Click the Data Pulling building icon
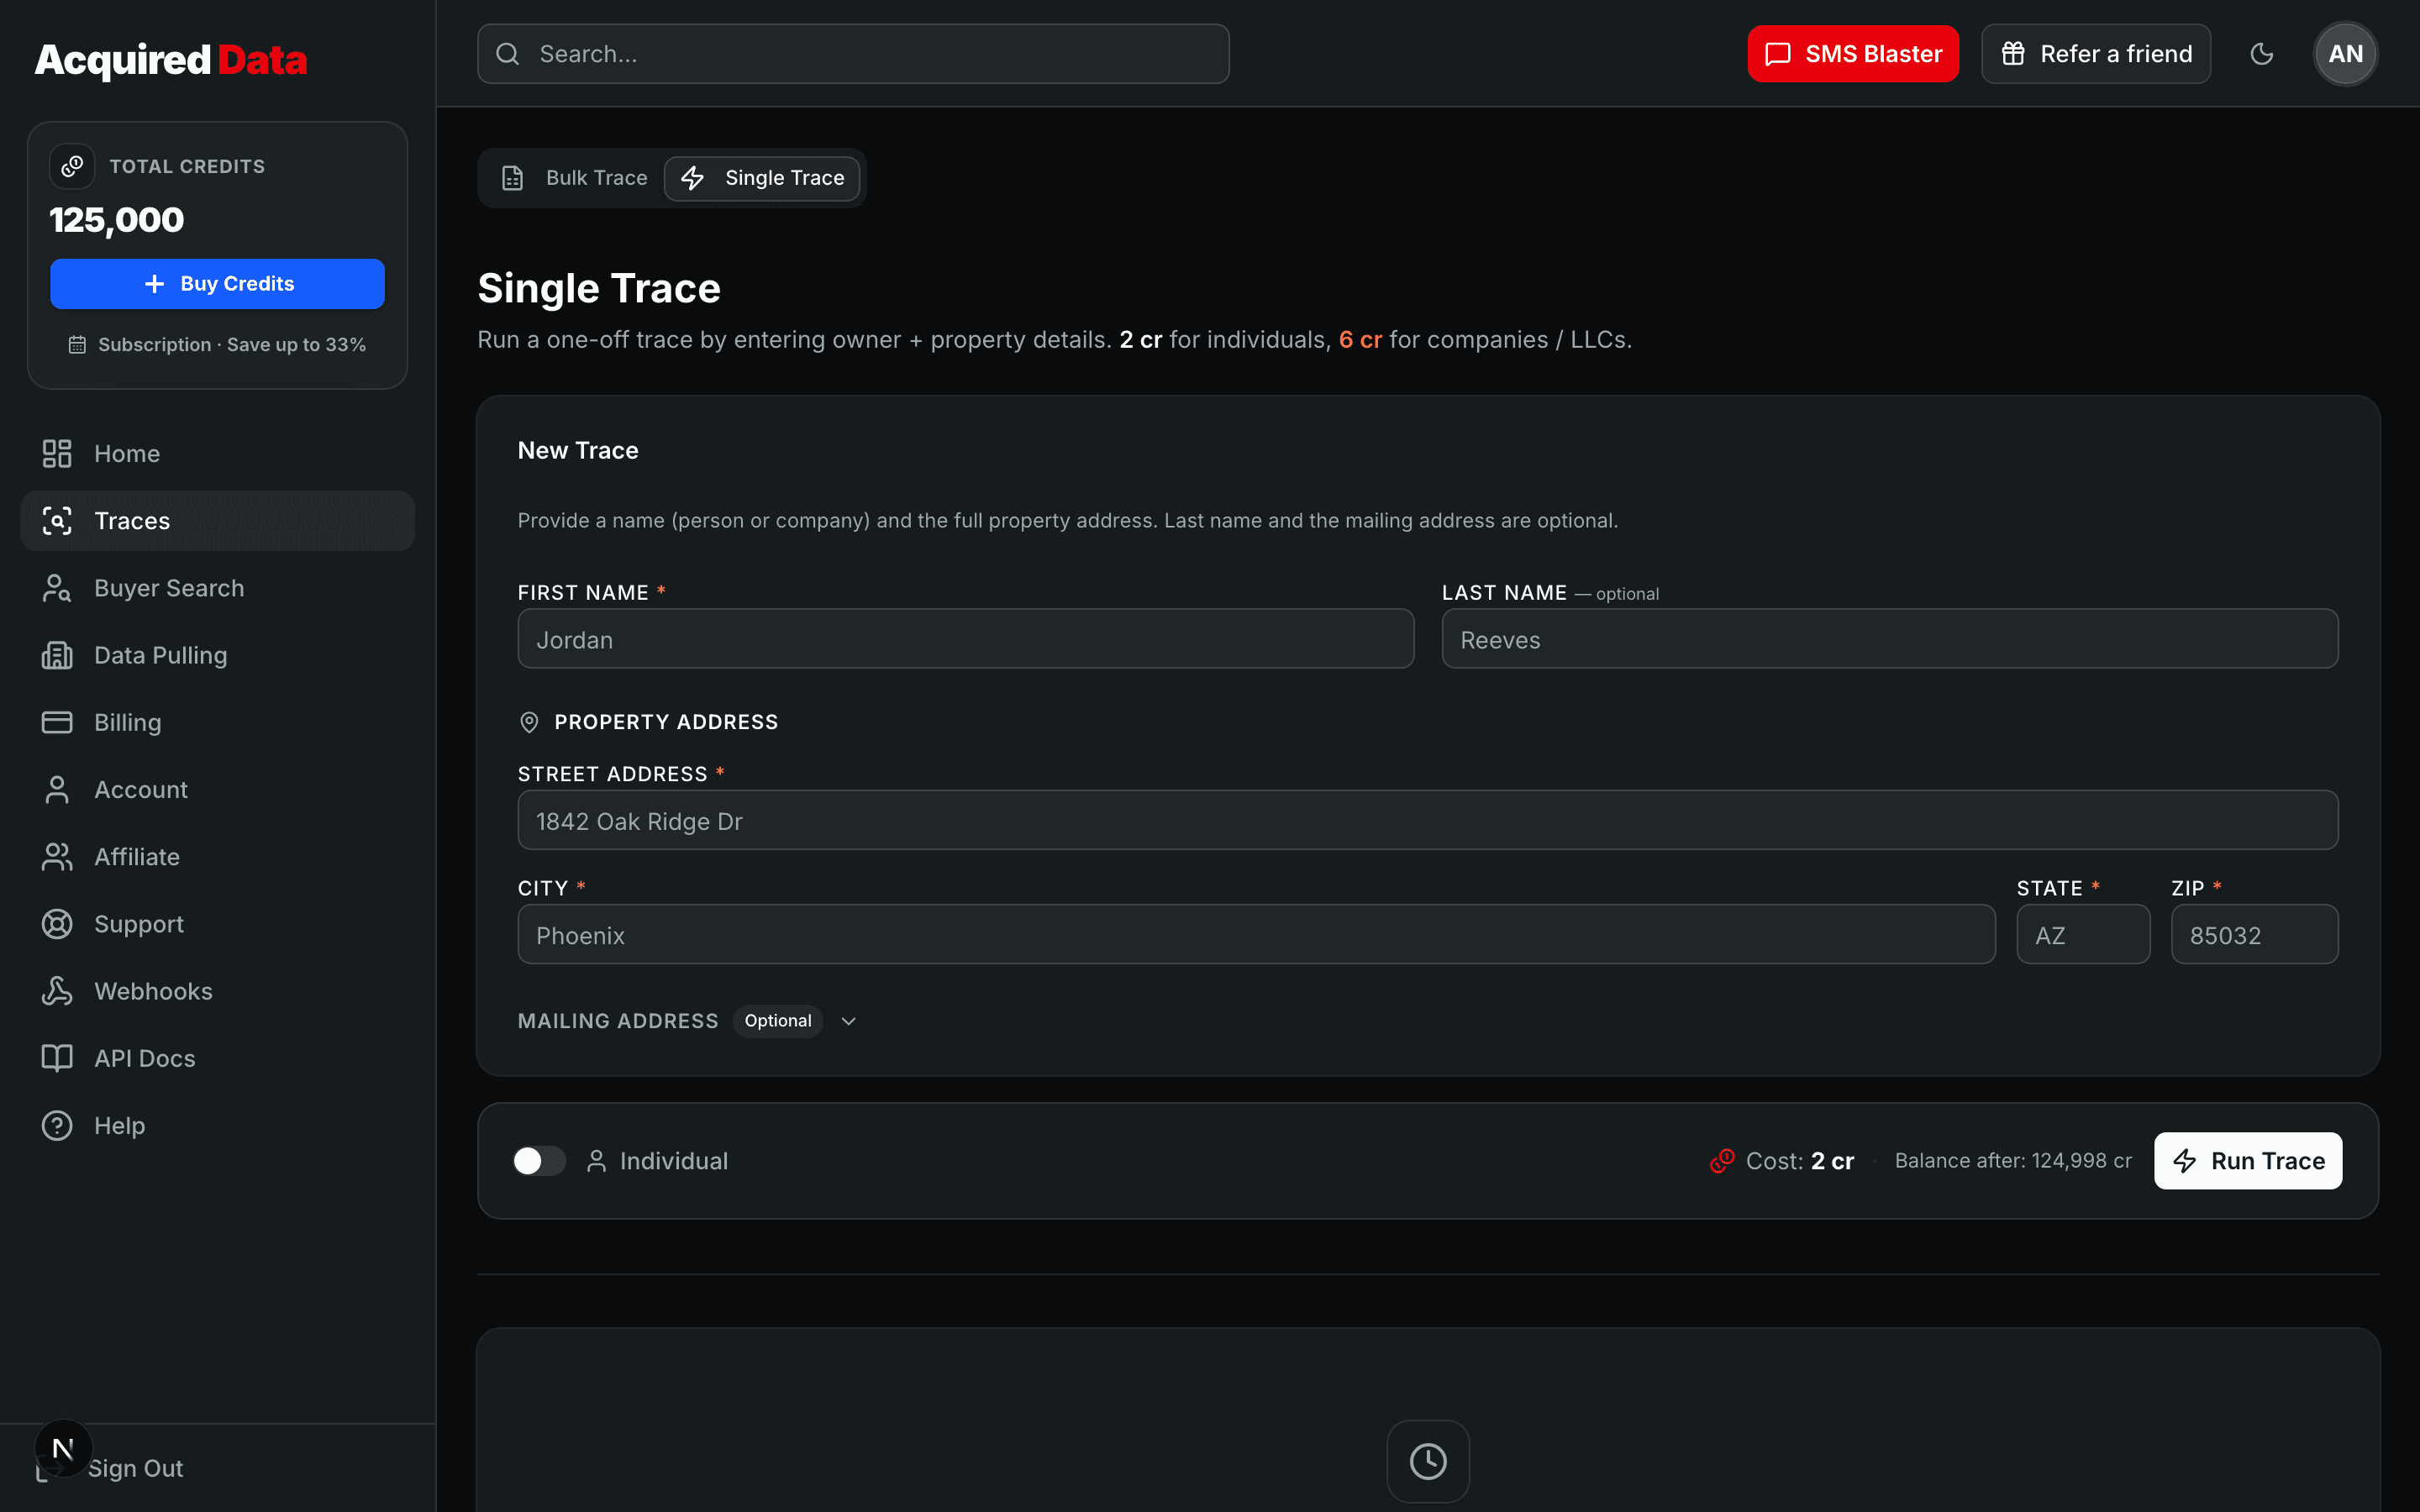The height and width of the screenshot is (1512, 2420). pyautogui.click(x=57, y=655)
